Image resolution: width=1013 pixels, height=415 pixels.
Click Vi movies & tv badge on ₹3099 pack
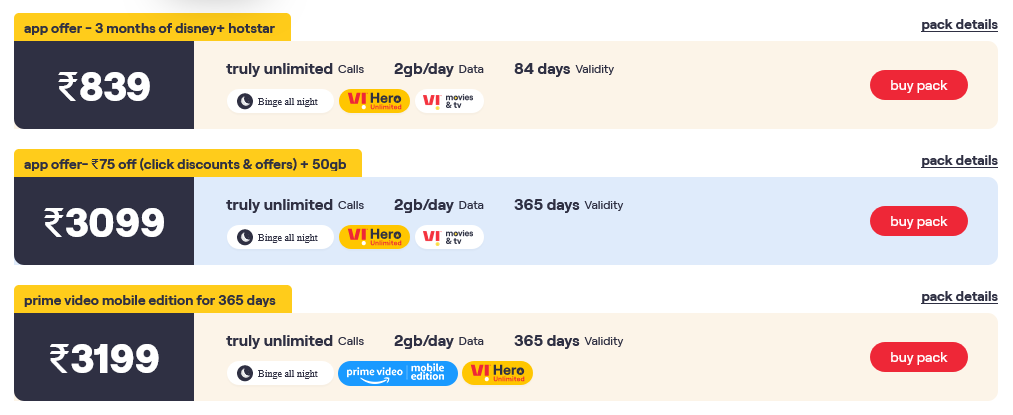[x=449, y=237]
